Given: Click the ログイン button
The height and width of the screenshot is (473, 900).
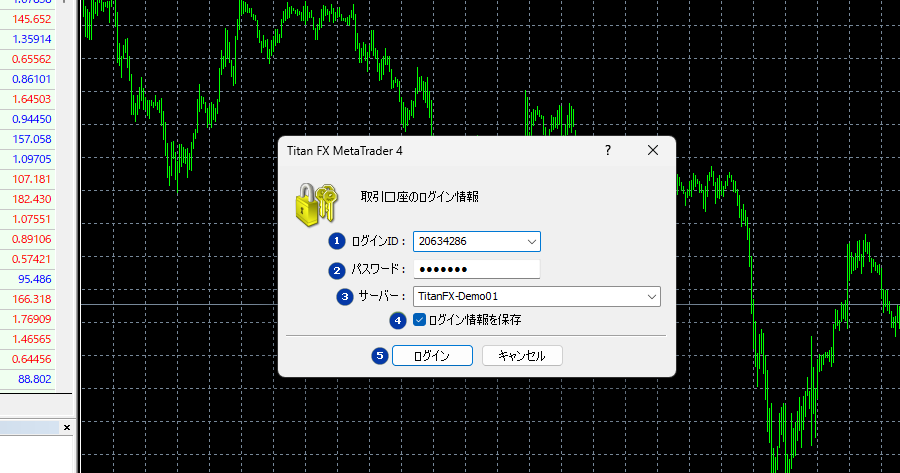Looking at the screenshot, I should (432, 355).
